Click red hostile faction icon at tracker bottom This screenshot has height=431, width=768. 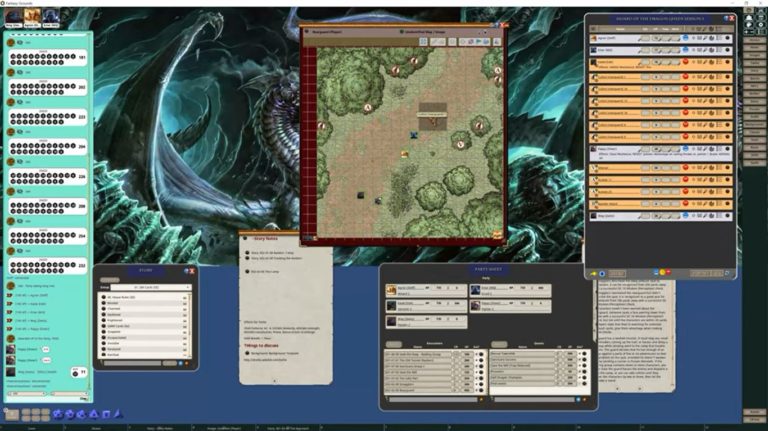[x=668, y=272]
